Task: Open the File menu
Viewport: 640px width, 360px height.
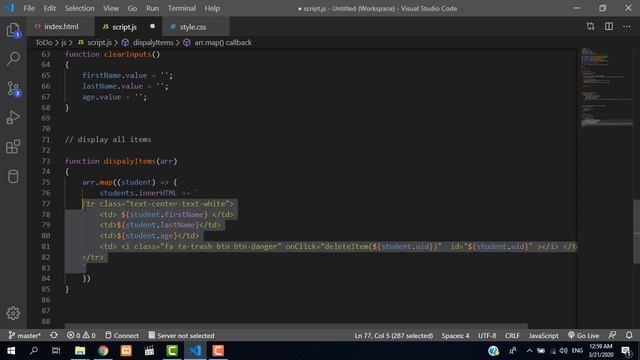Action: [29, 8]
